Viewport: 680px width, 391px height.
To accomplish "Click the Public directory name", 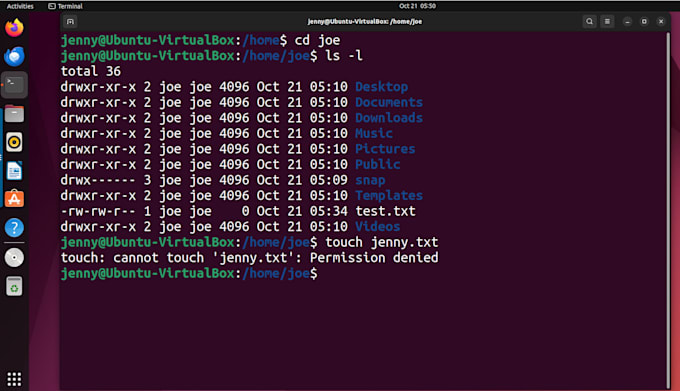I will (x=378, y=164).
